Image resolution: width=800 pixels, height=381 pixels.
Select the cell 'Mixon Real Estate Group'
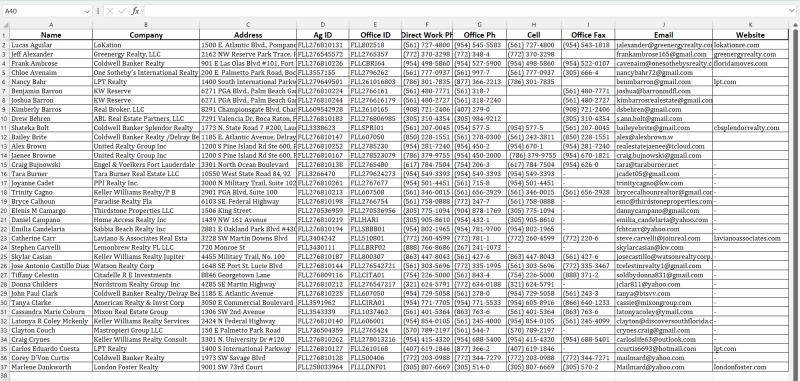tap(146, 312)
